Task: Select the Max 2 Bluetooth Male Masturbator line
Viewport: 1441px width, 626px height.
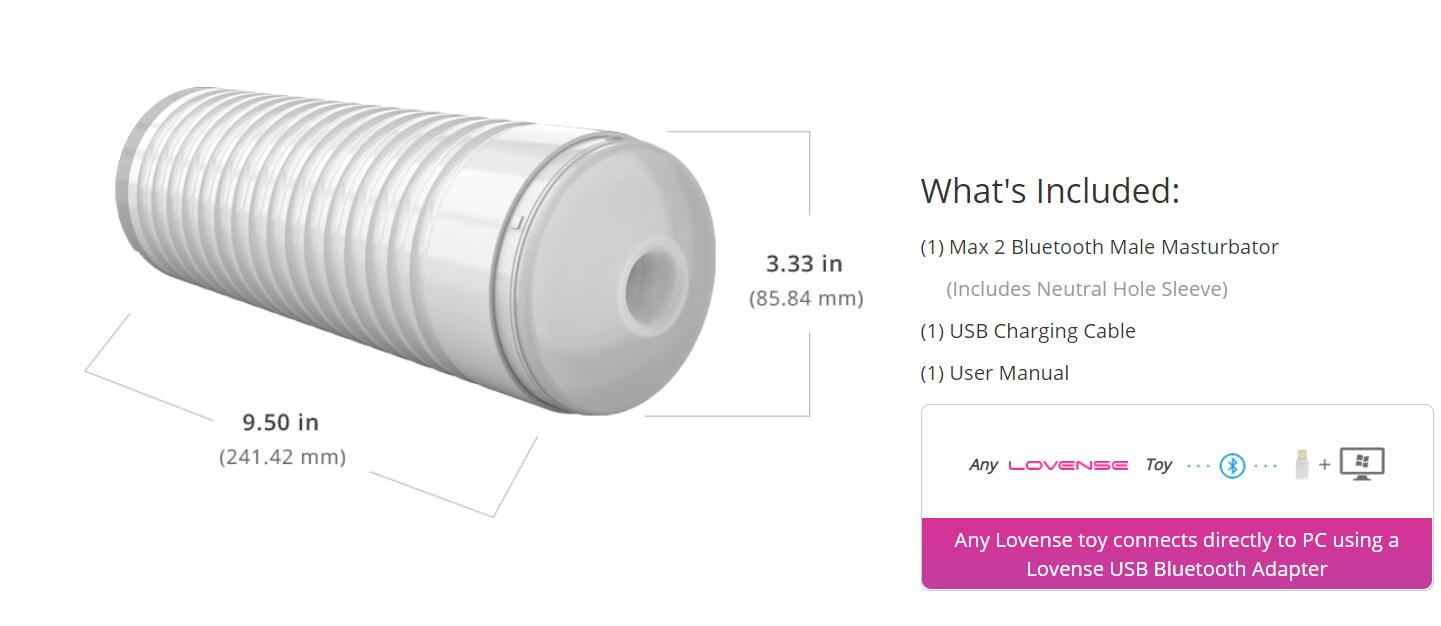Action: pyautogui.click(x=1099, y=247)
